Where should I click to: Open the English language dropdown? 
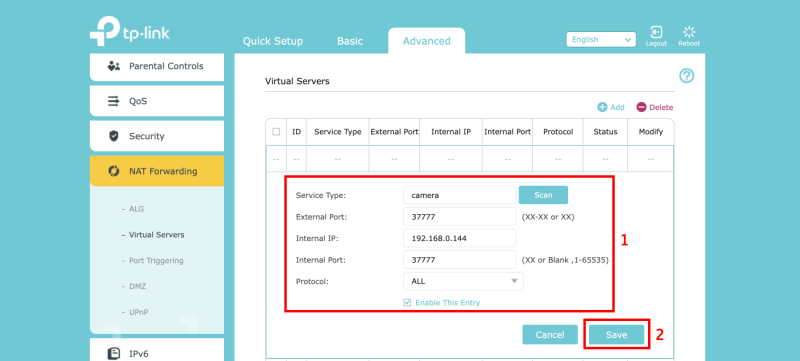tap(601, 39)
